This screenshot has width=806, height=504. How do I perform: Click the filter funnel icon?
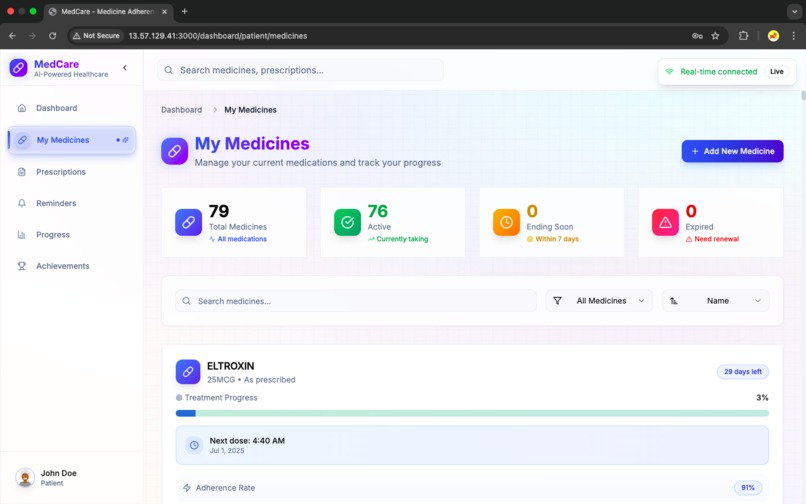tap(557, 301)
